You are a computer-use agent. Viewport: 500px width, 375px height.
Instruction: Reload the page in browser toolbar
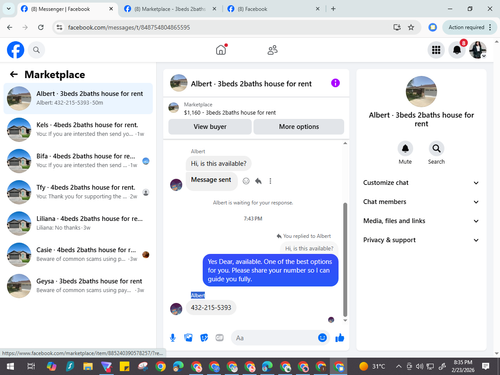(x=41, y=27)
